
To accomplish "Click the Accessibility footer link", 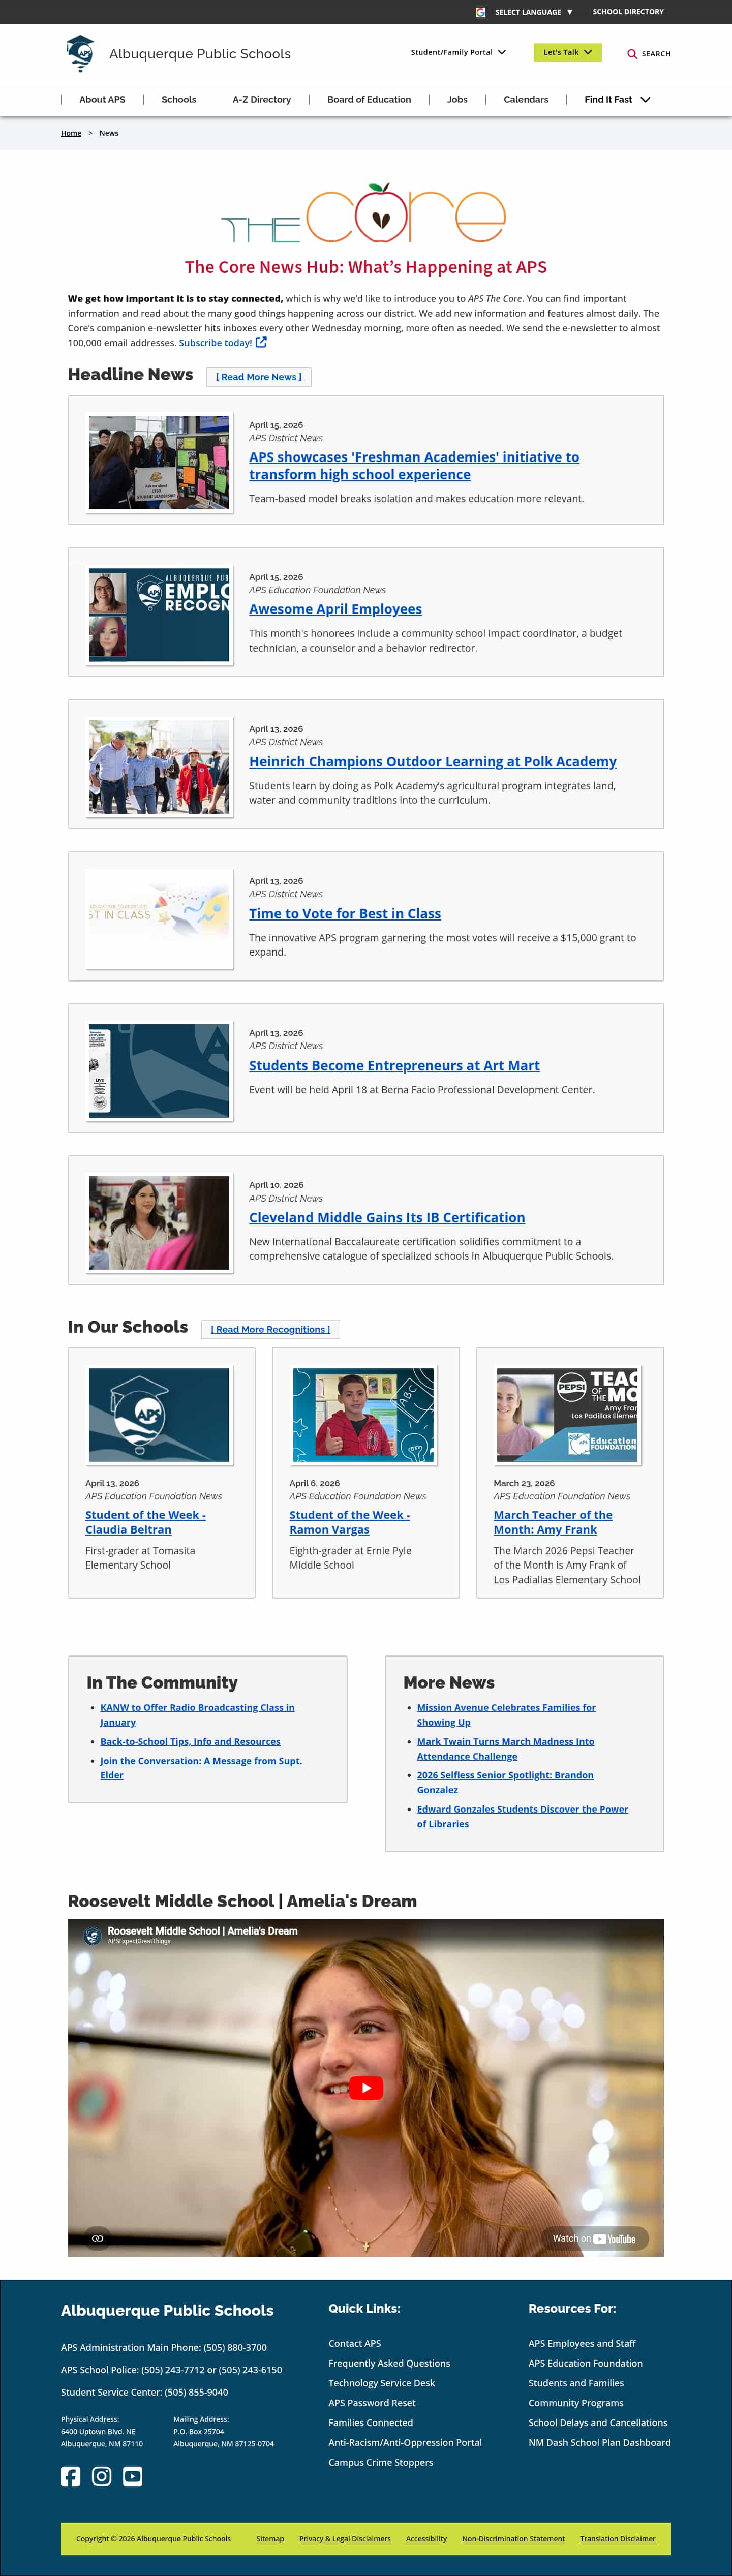I will click(x=426, y=2538).
